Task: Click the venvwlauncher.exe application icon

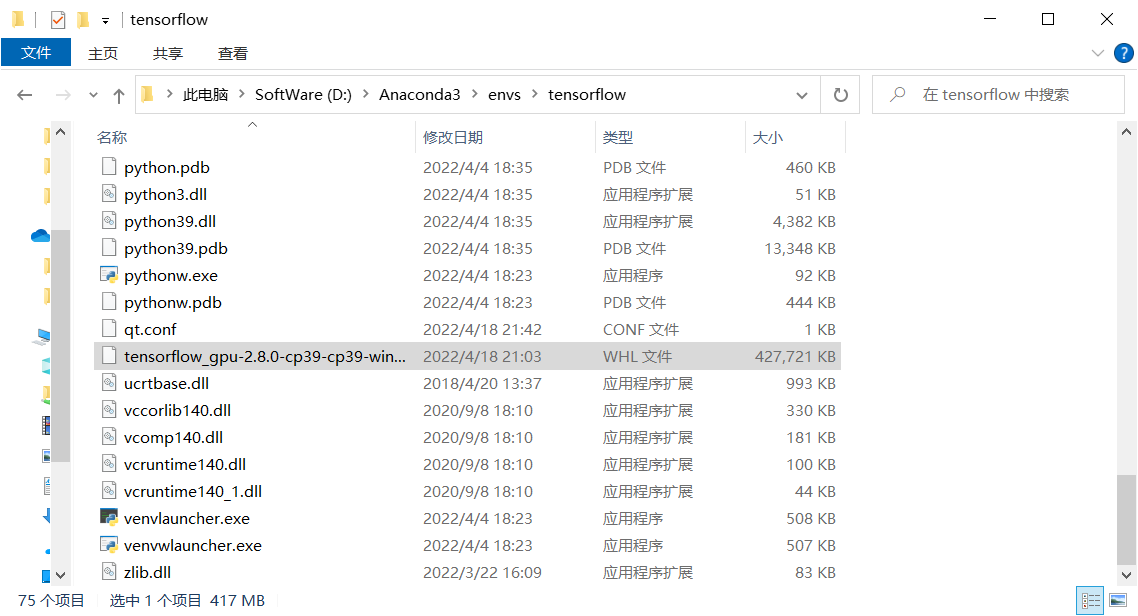Action: tap(109, 545)
